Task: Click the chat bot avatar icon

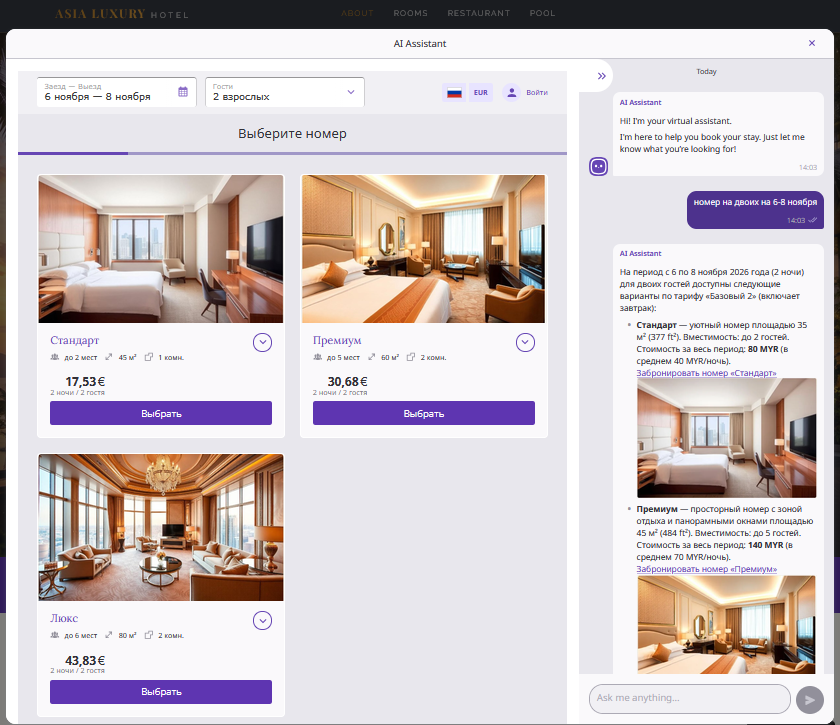Action: point(598,167)
